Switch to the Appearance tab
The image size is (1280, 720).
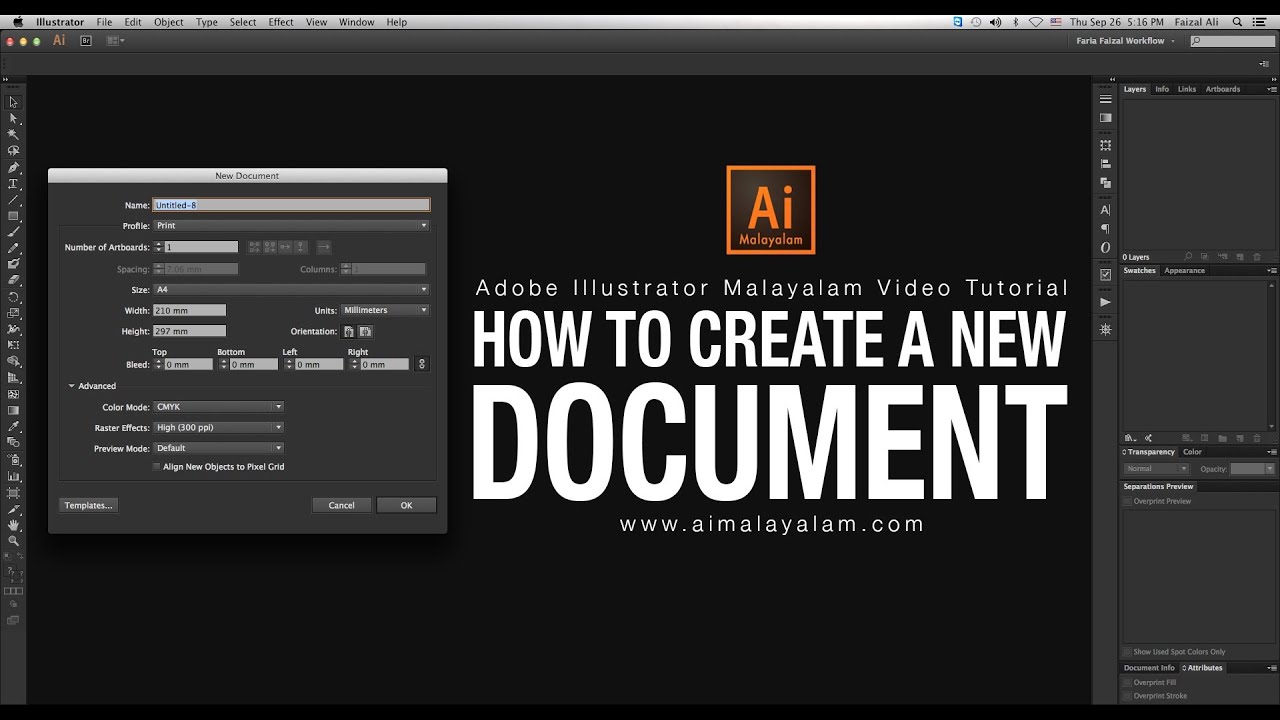1185,271
